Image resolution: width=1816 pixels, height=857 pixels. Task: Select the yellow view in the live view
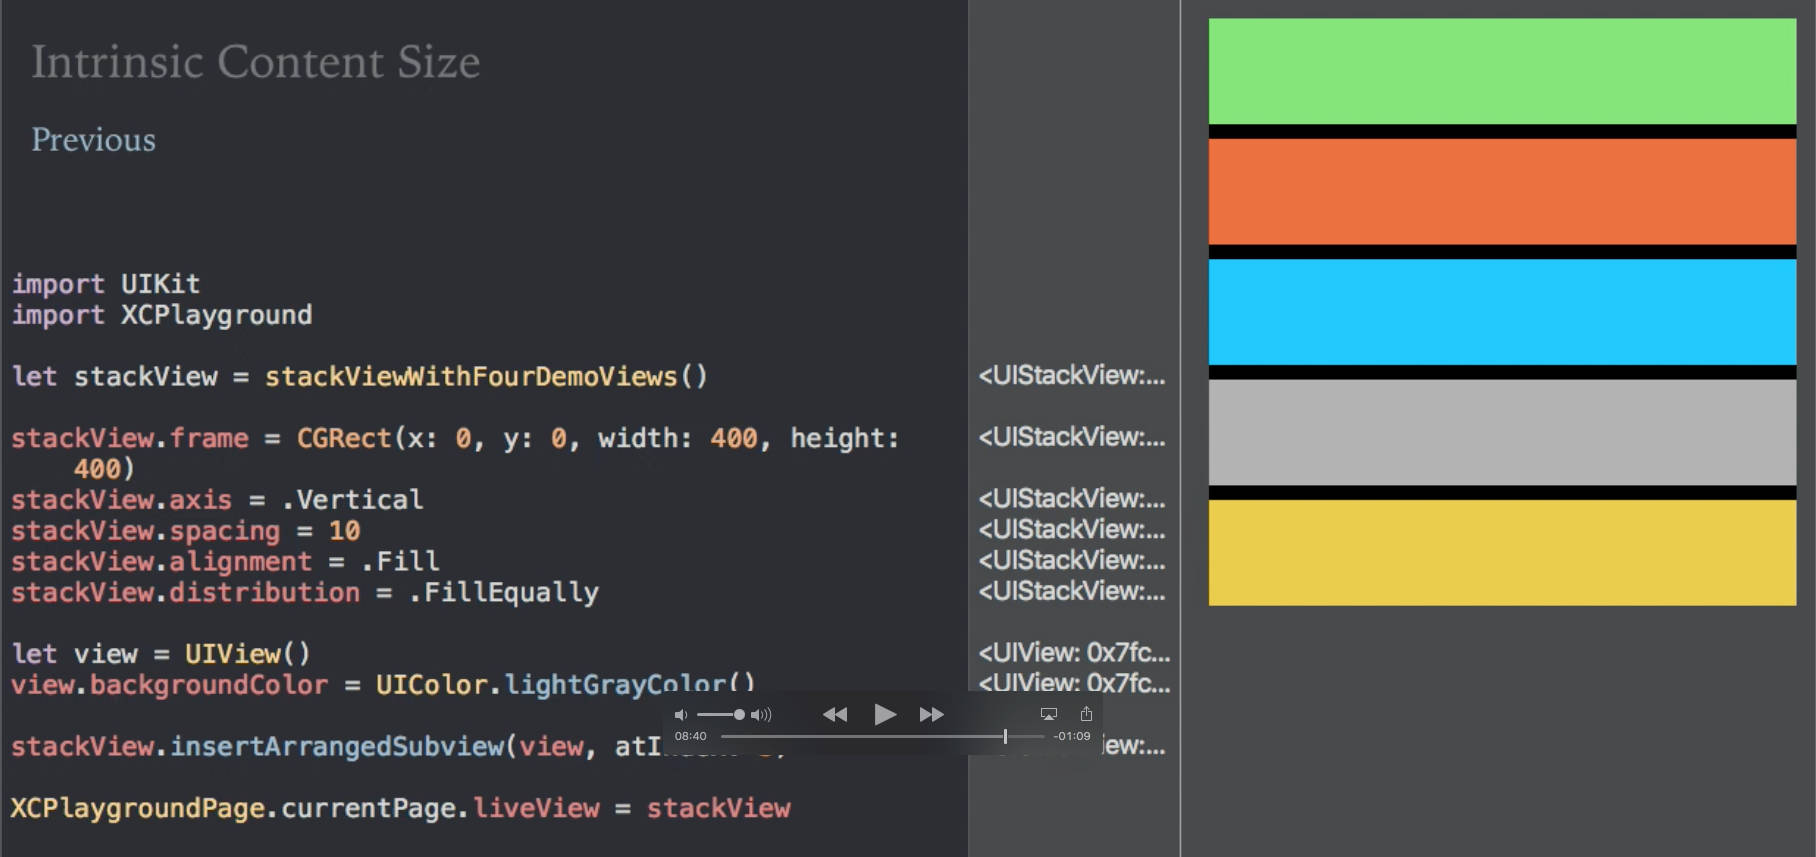point(1502,552)
